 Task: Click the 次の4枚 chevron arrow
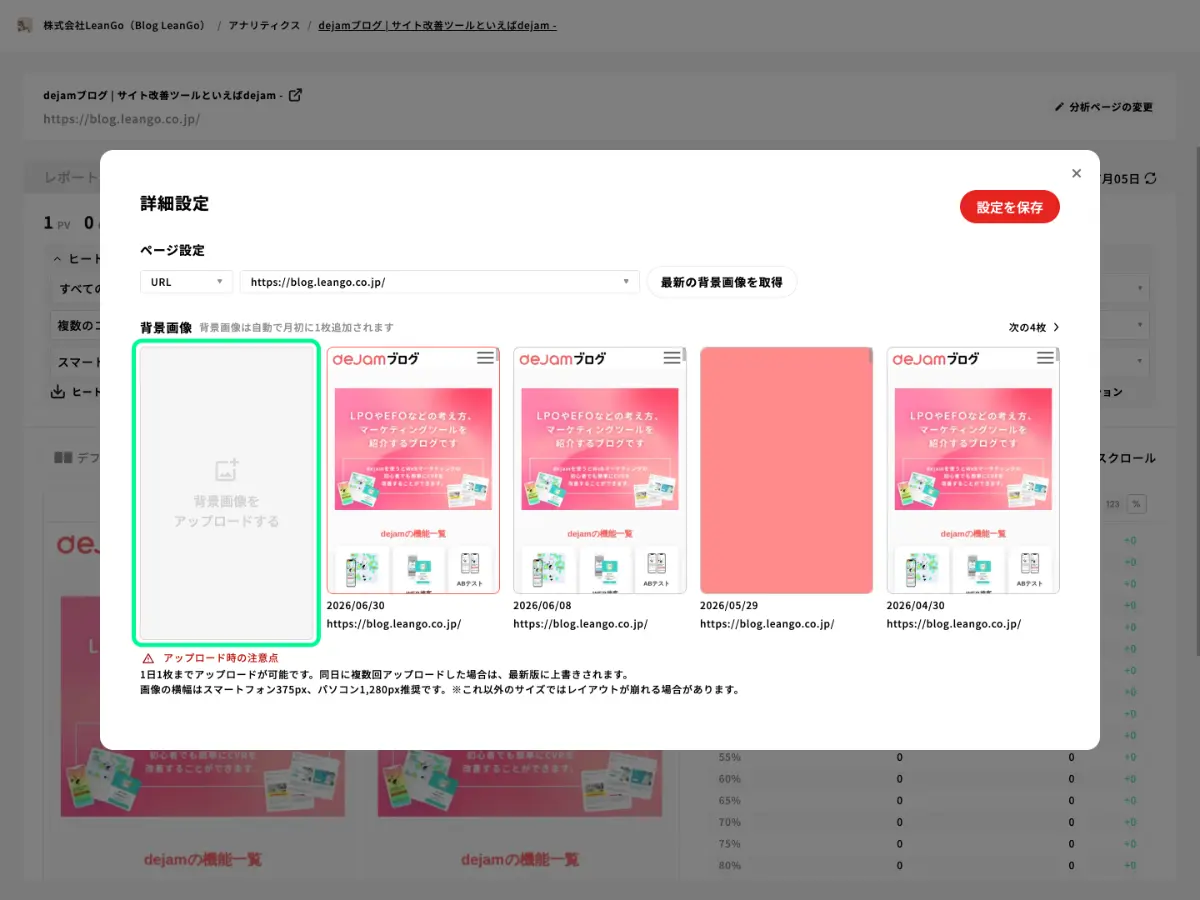tap(1056, 327)
